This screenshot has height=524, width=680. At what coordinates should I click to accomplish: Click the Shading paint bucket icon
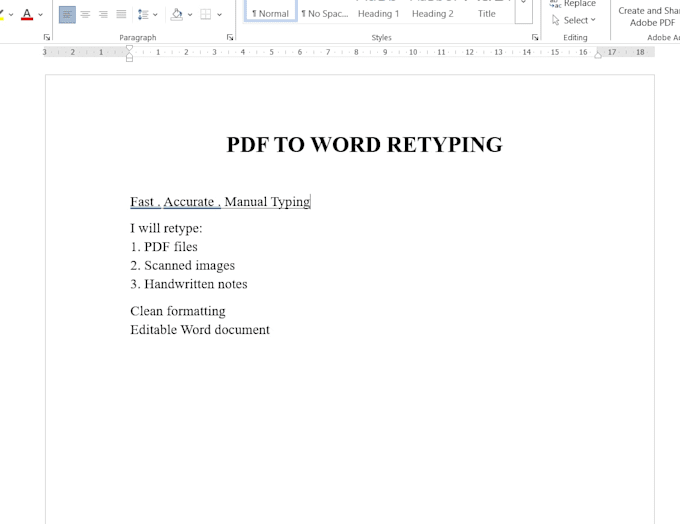pyautogui.click(x=177, y=15)
